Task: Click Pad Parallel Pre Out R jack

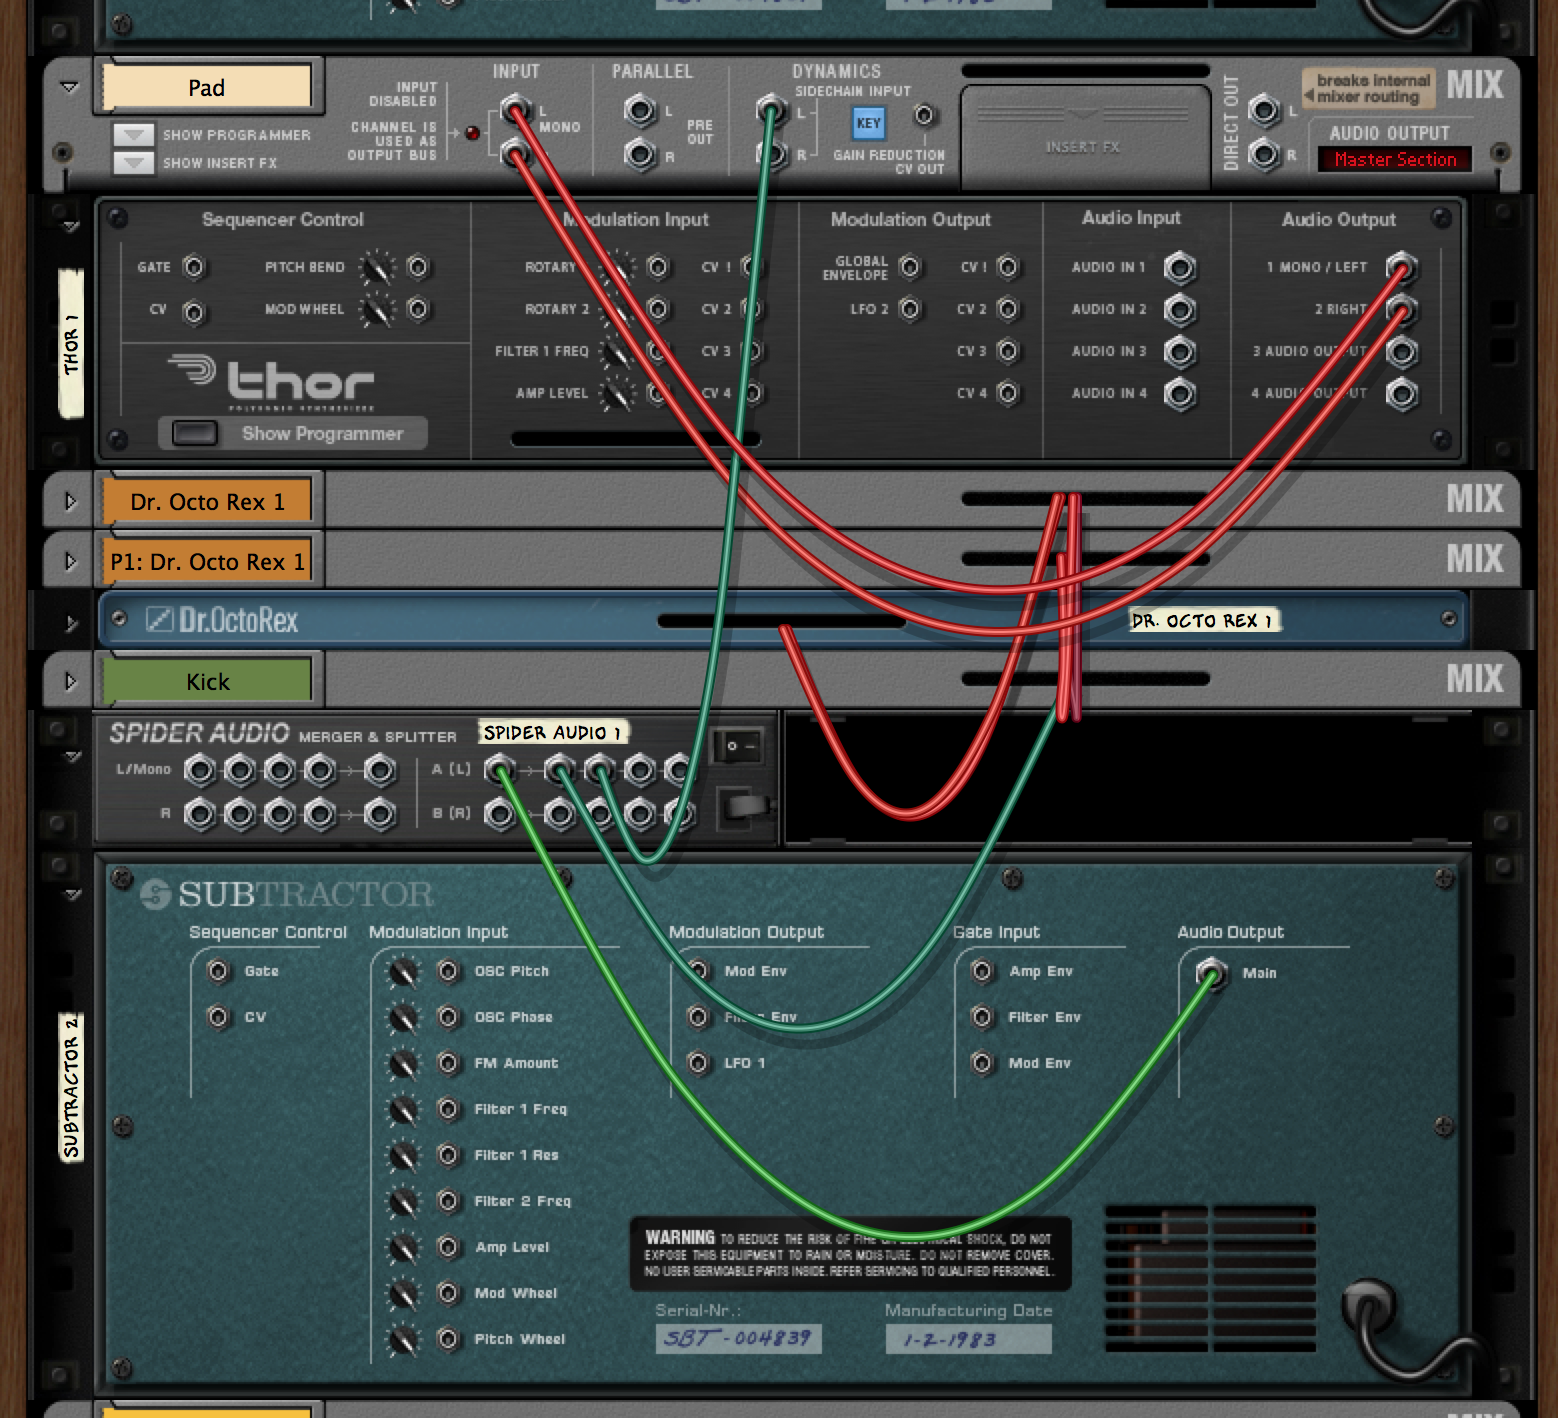Action: [640, 154]
